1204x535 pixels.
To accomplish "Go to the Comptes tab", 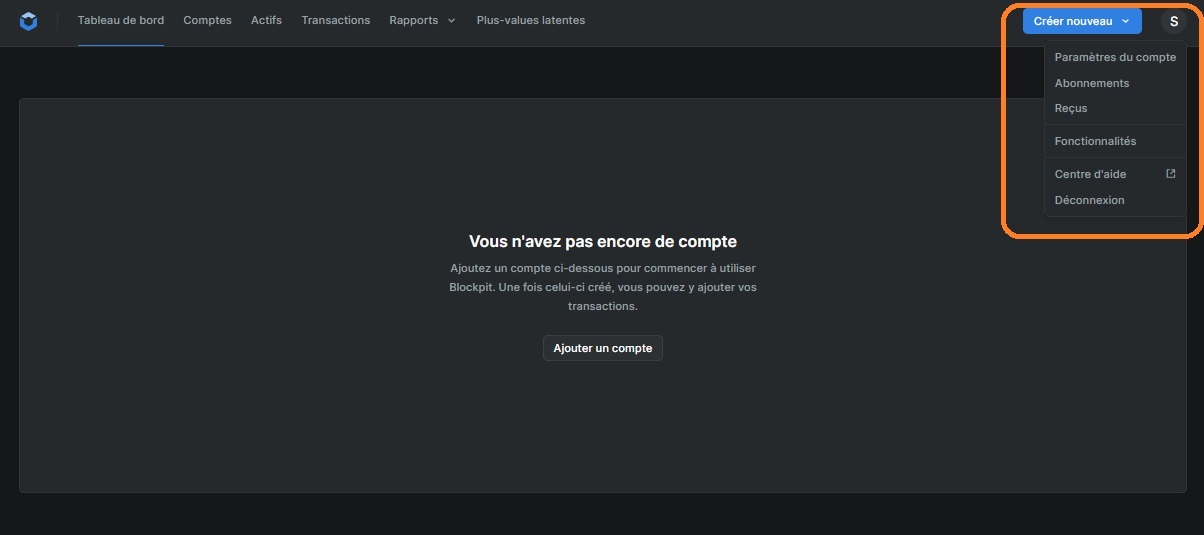I will pos(207,21).
